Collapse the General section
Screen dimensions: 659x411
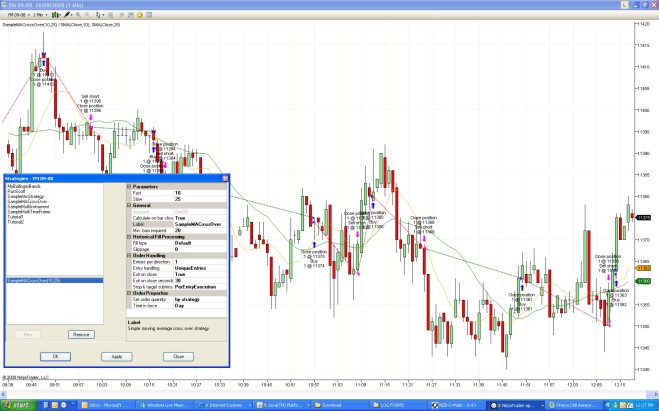129,205
